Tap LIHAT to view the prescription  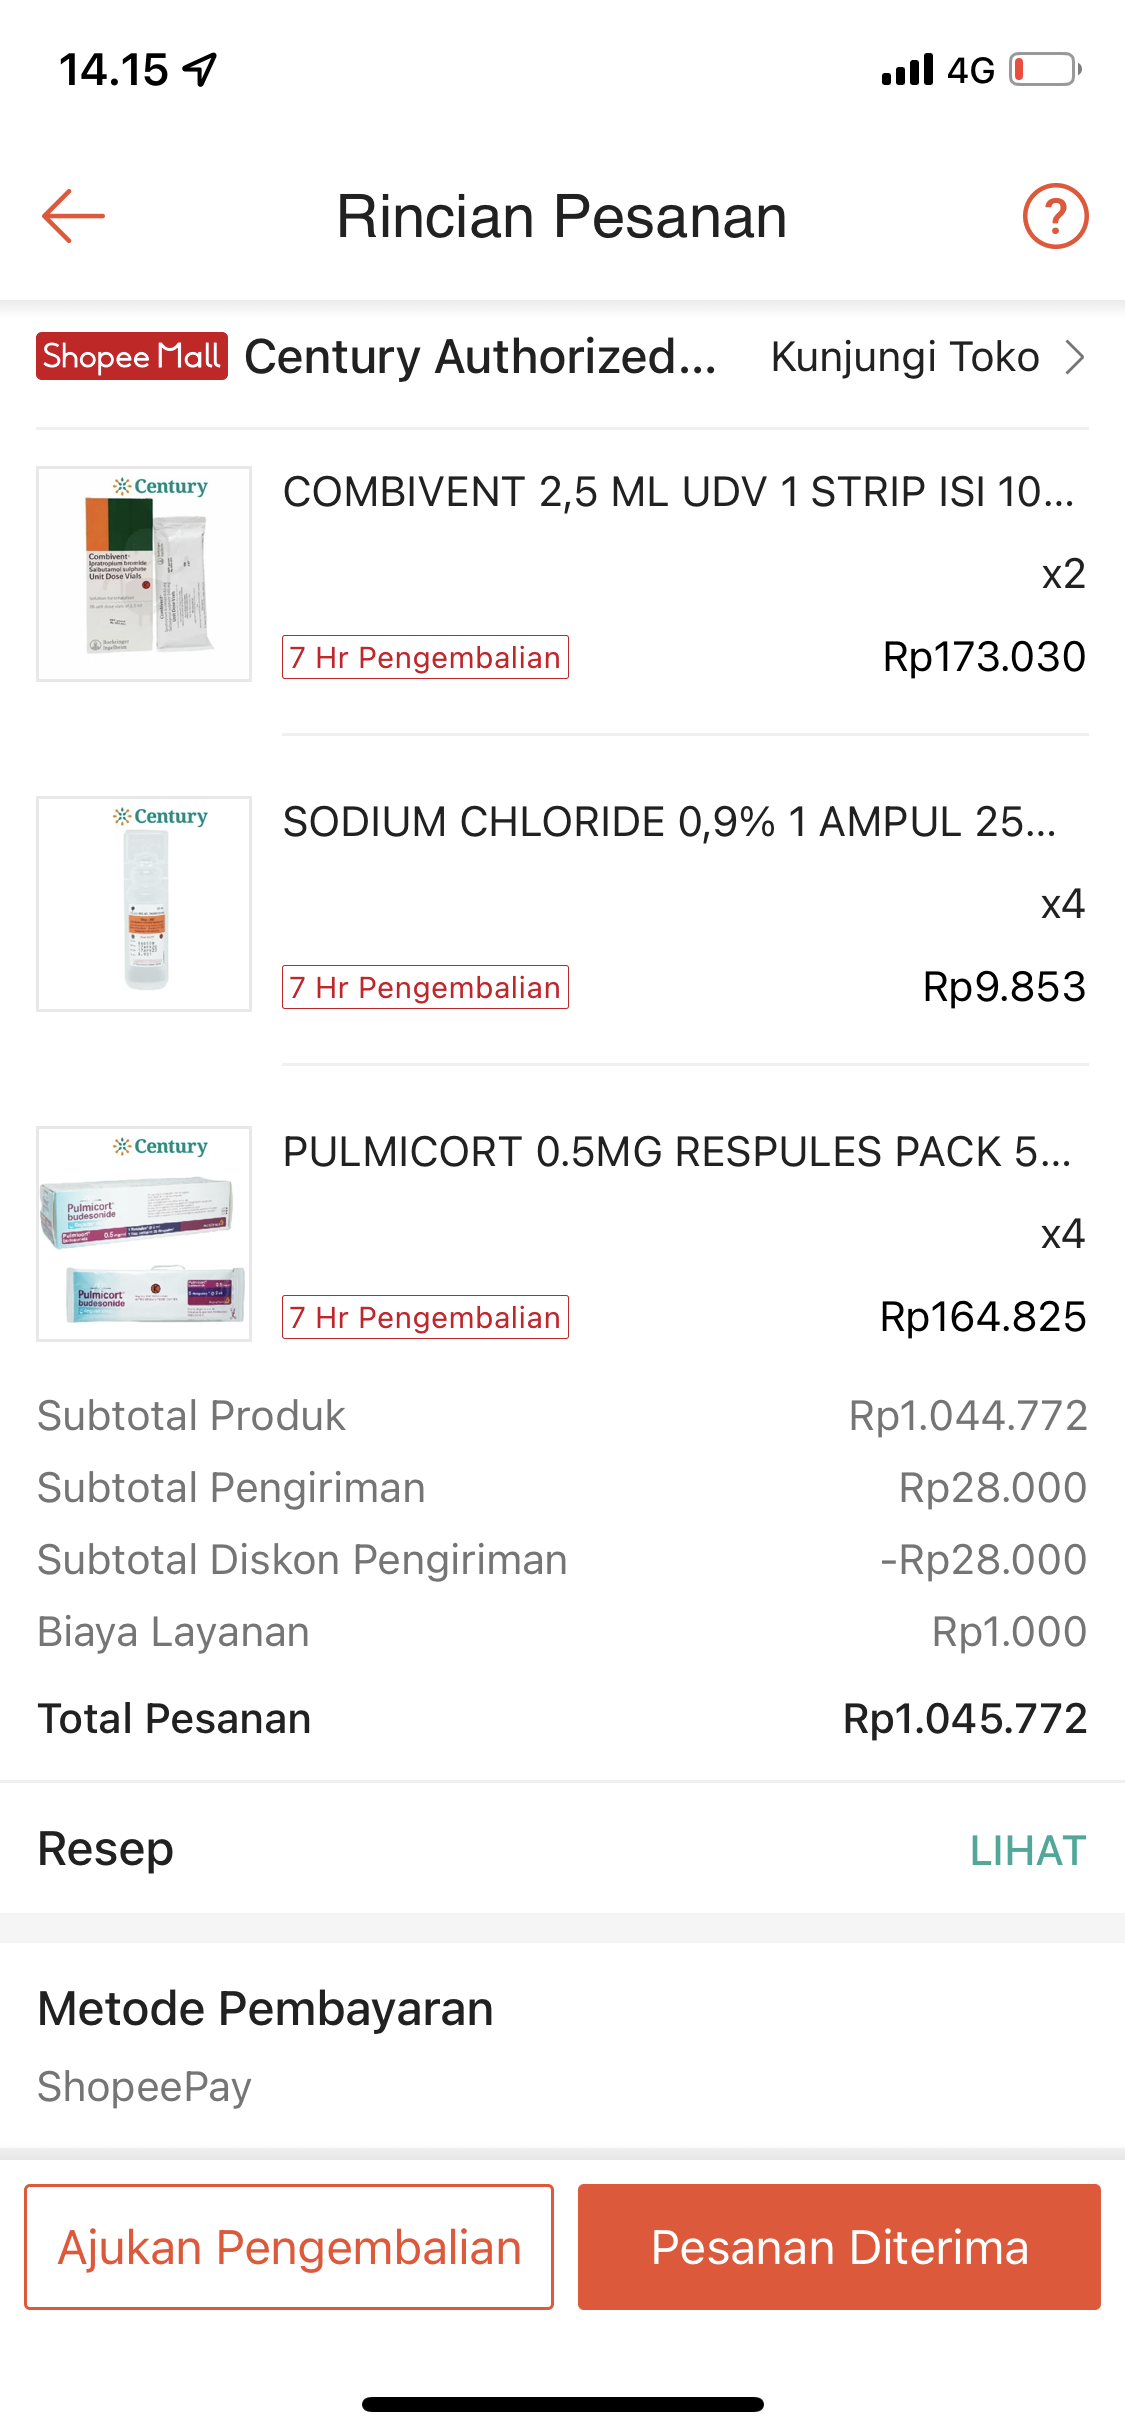[x=1027, y=1851]
